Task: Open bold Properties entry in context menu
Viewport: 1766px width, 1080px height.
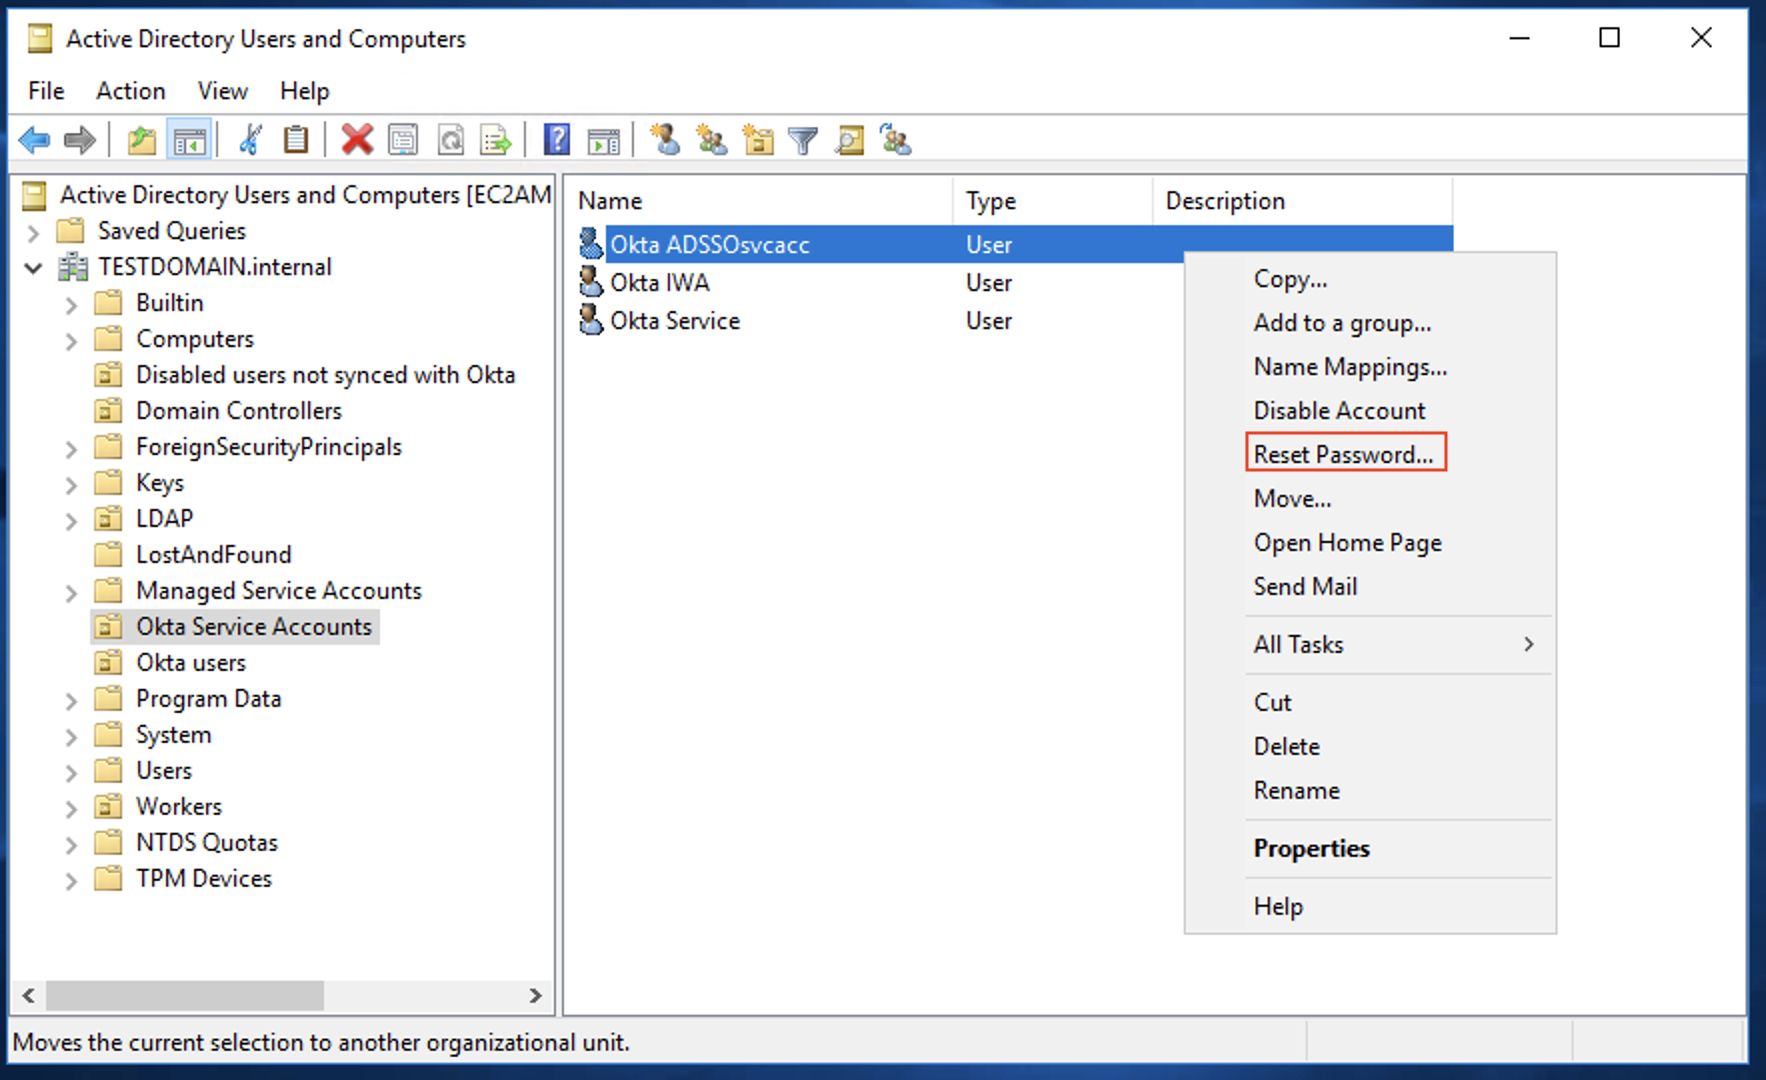Action: click(1311, 848)
